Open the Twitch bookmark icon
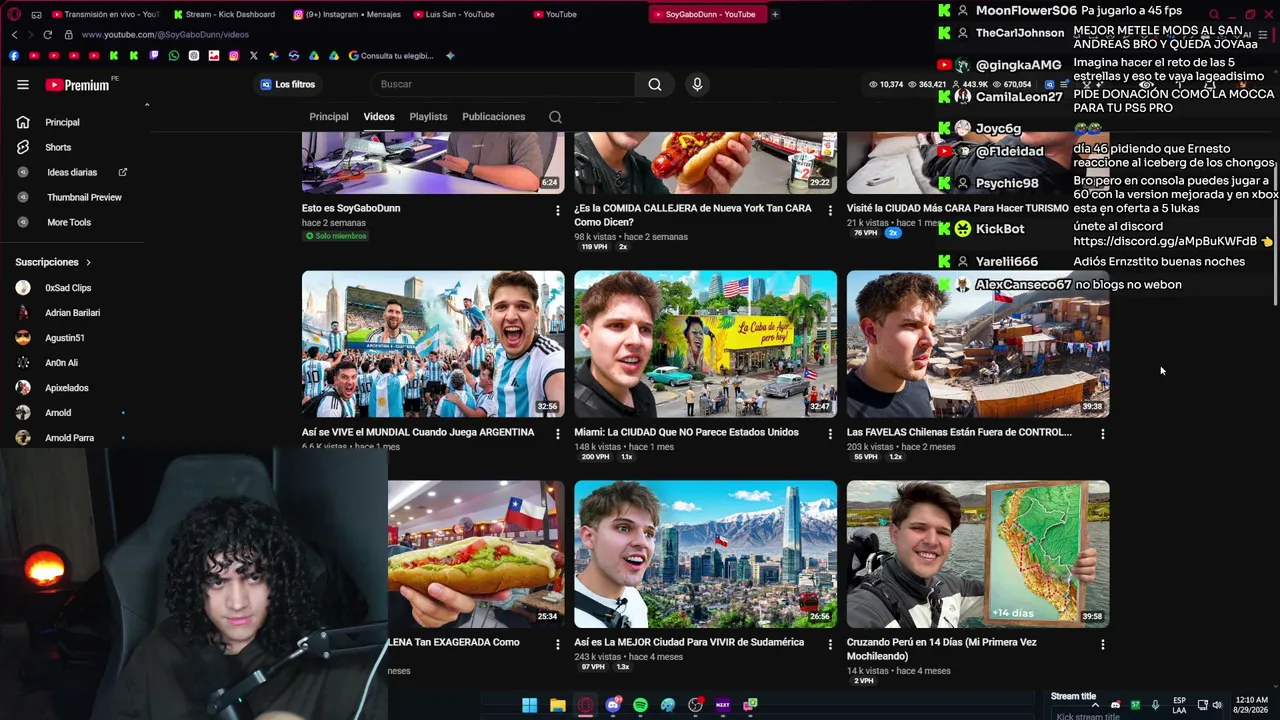The width and height of the screenshot is (1280, 720). (x=154, y=56)
